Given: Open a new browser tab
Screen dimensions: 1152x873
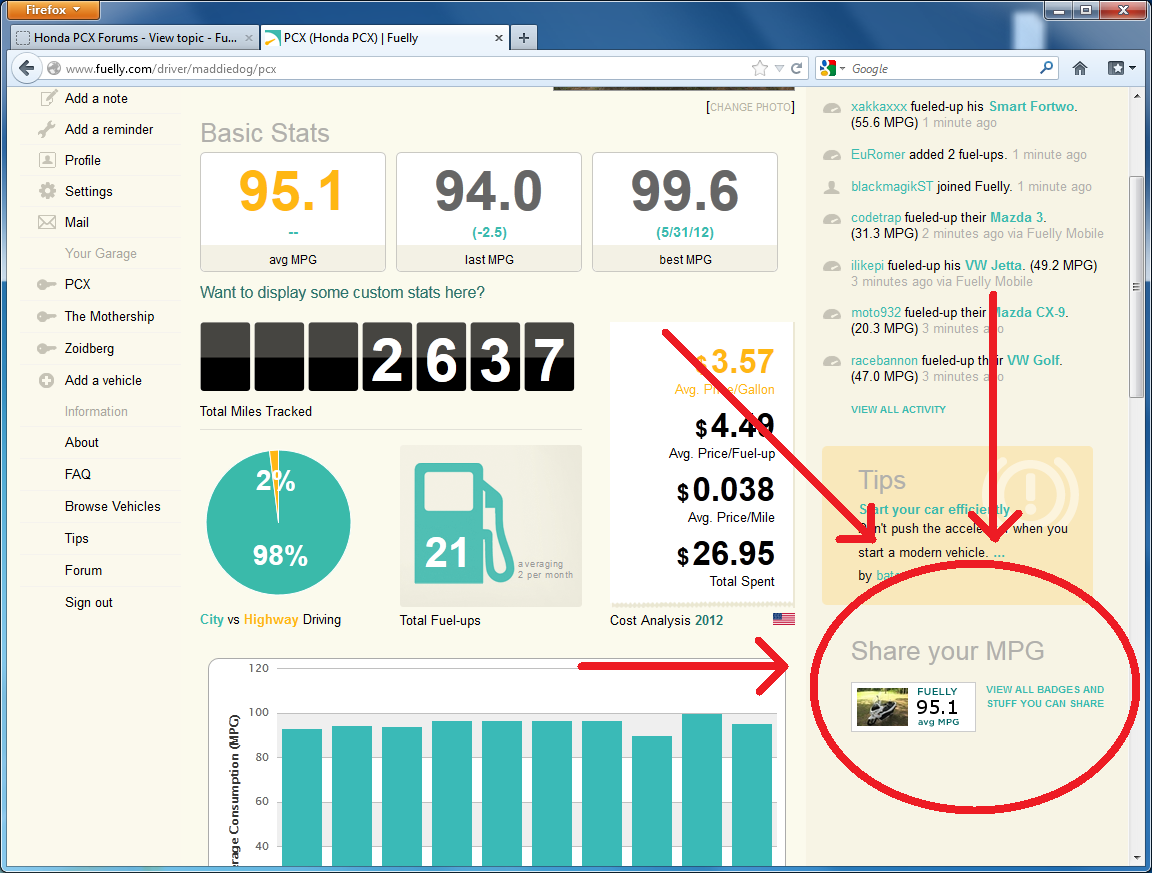Looking at the screenshot, I should [x=523, y=38].
